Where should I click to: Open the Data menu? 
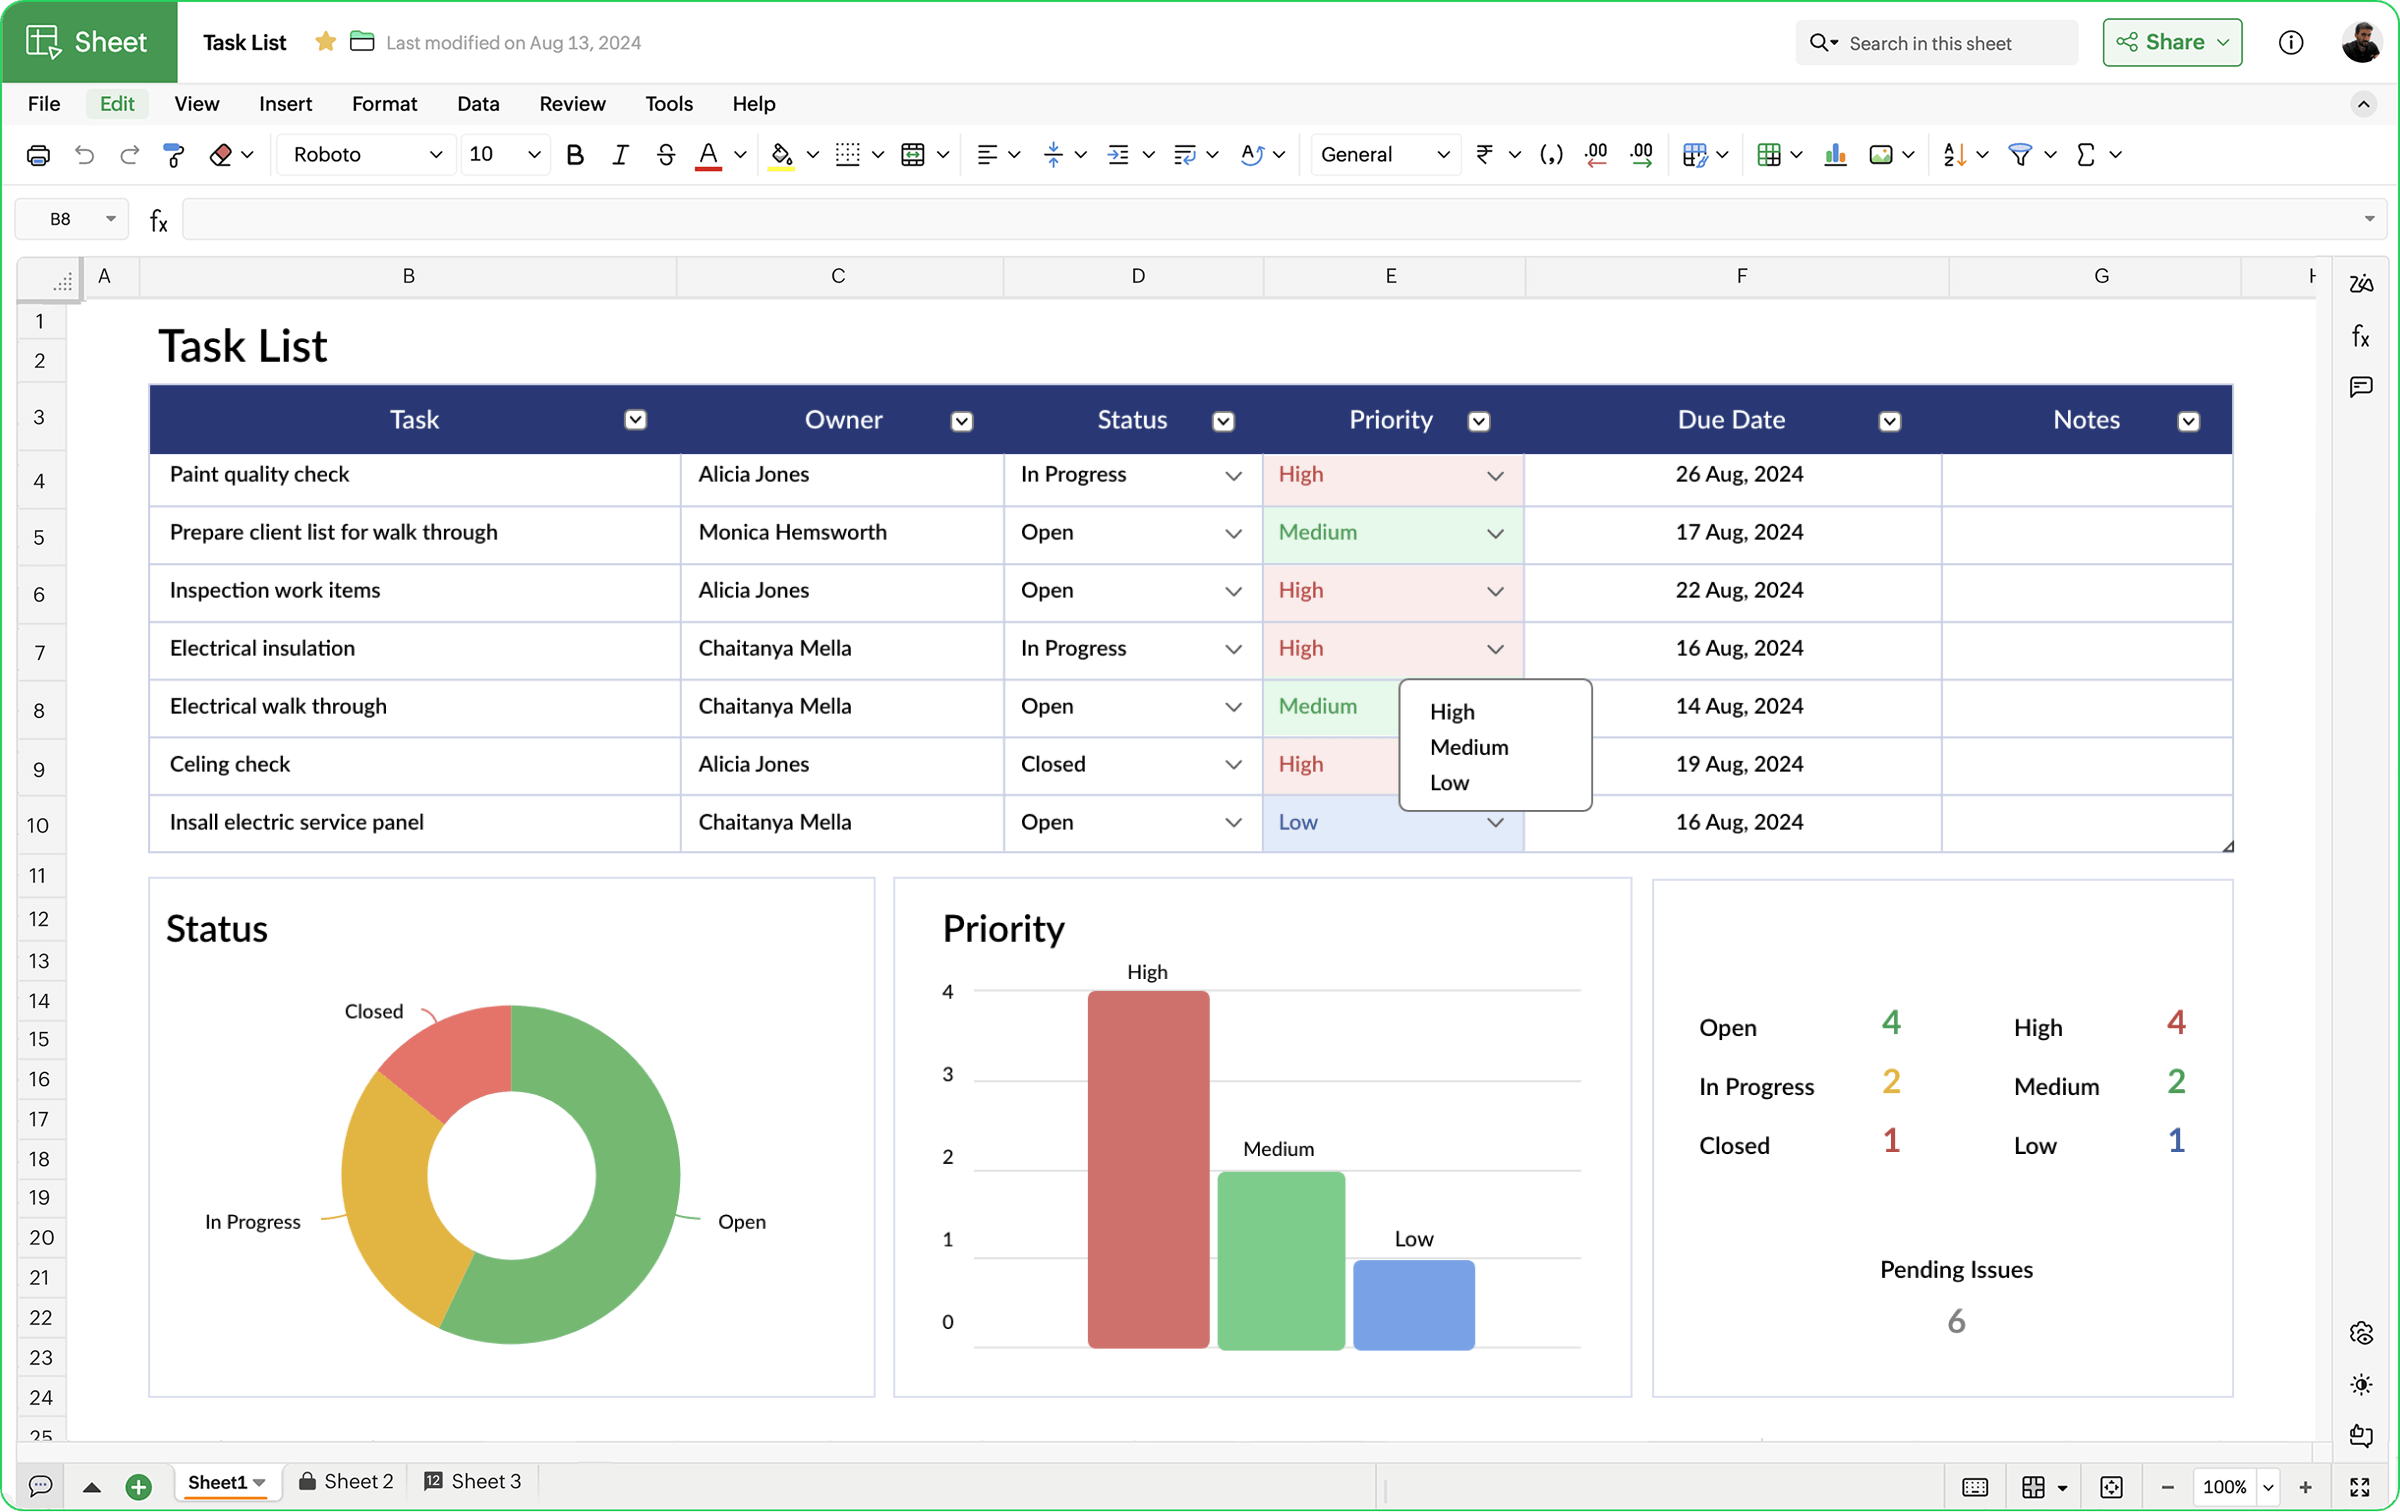pyautogui.click(x=478, y=103)
